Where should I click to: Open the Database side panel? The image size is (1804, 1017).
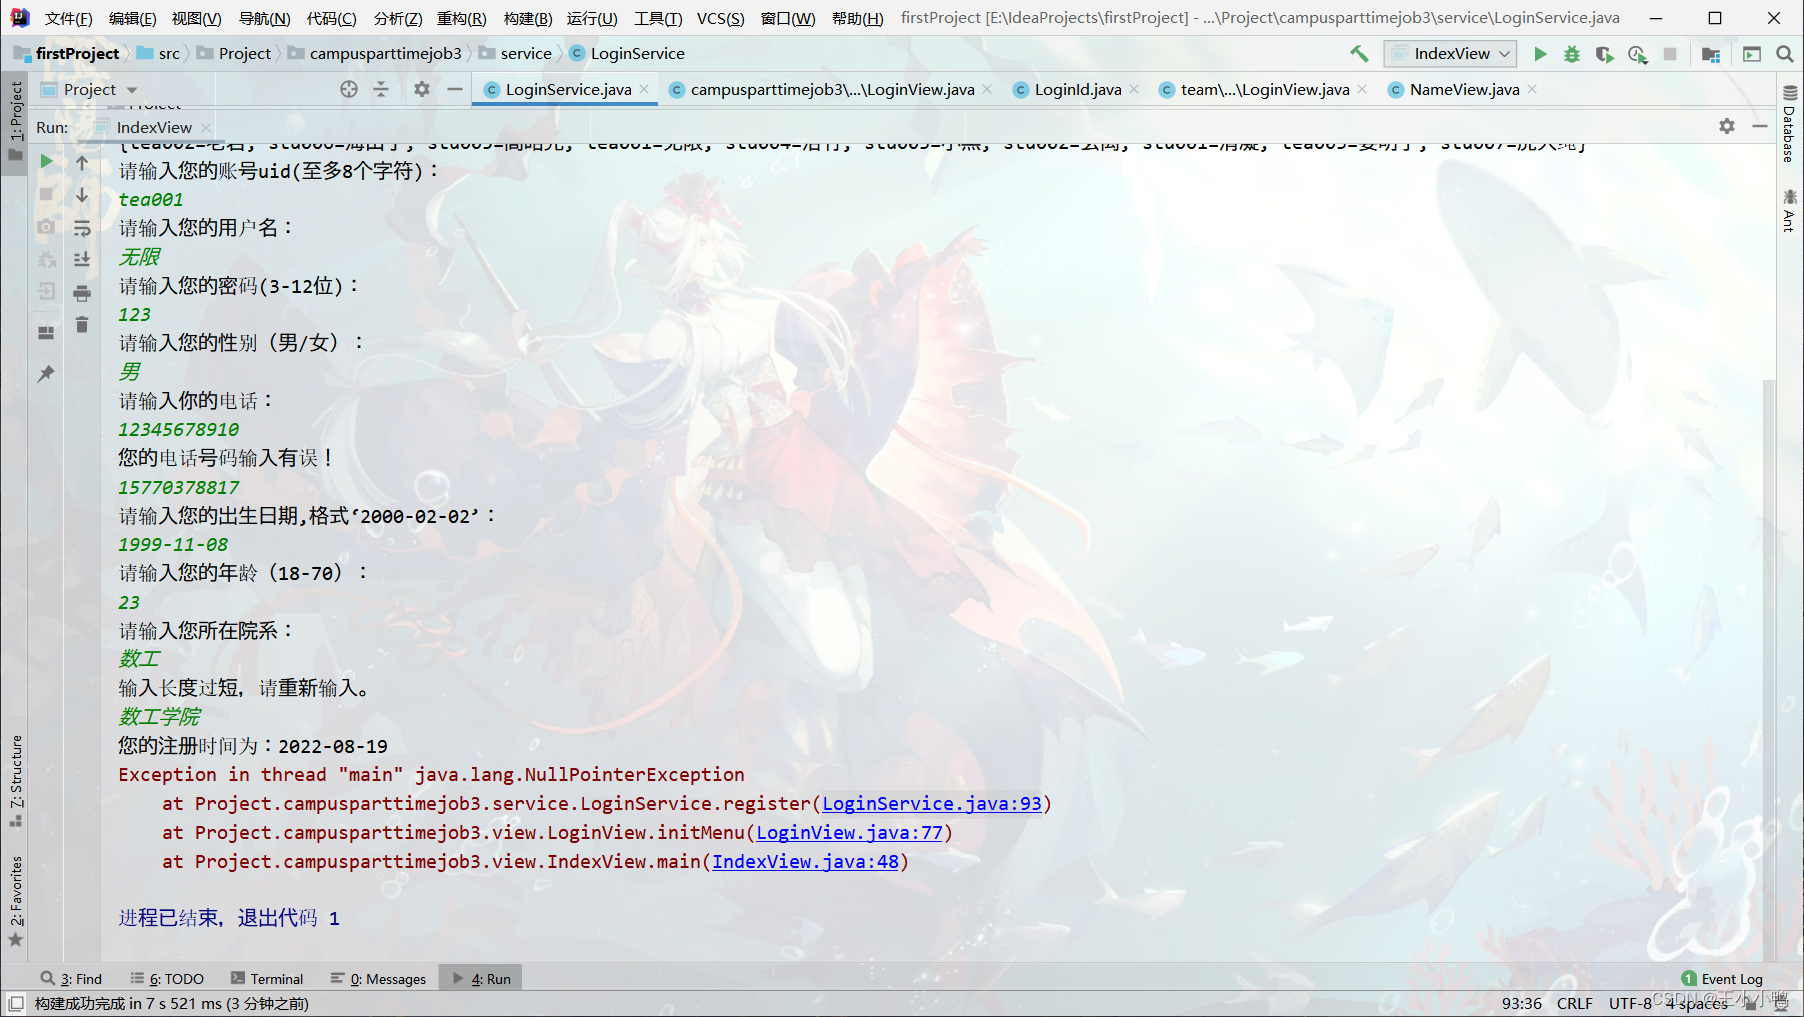1789,126
